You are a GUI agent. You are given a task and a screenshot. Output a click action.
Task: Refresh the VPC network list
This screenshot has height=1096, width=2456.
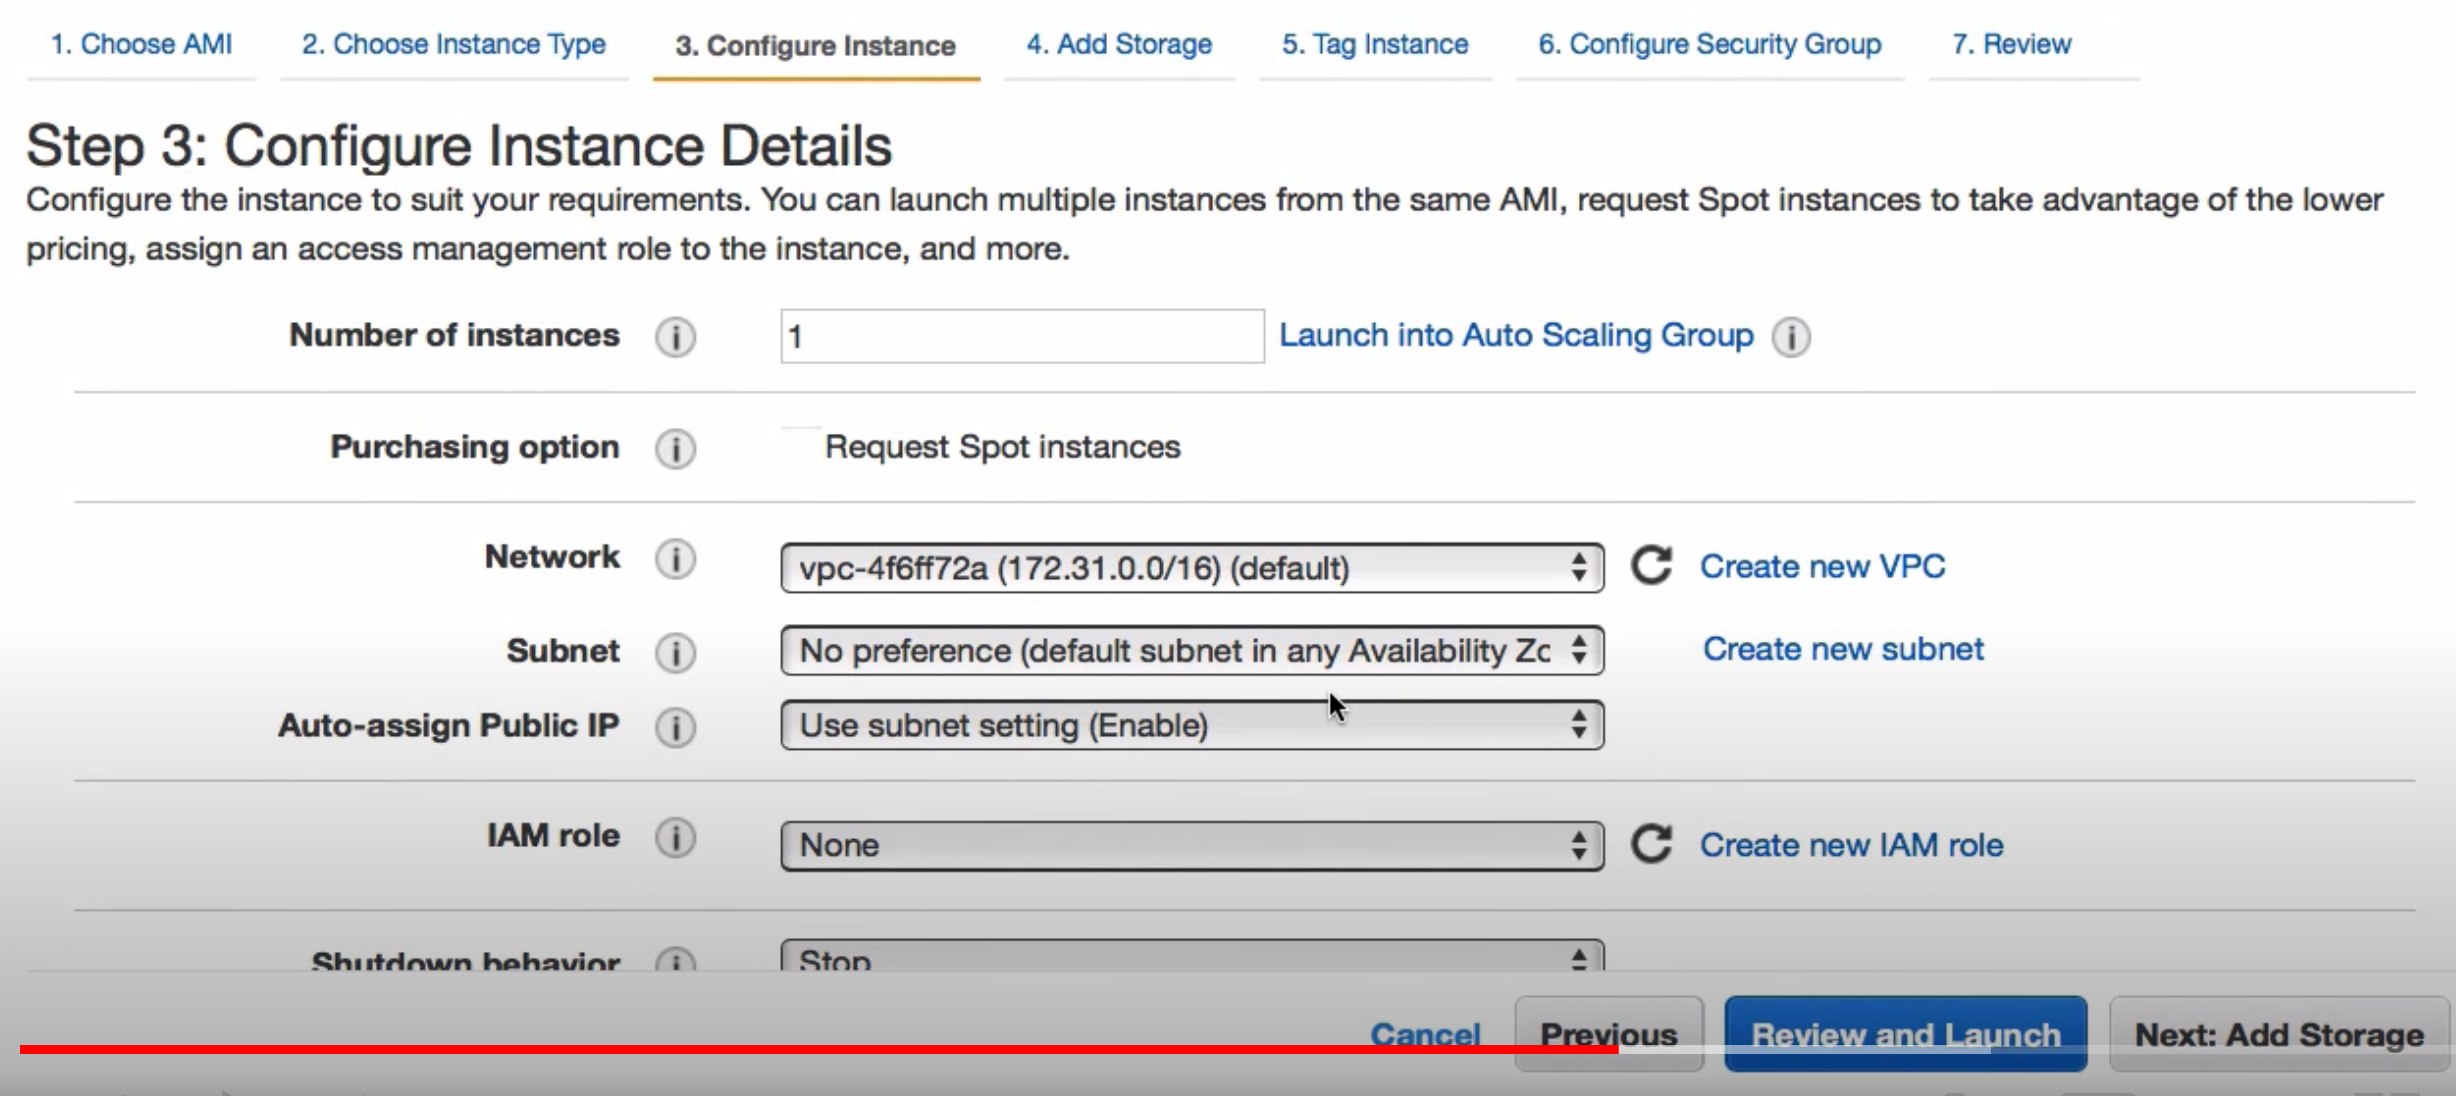point(1651,565)
